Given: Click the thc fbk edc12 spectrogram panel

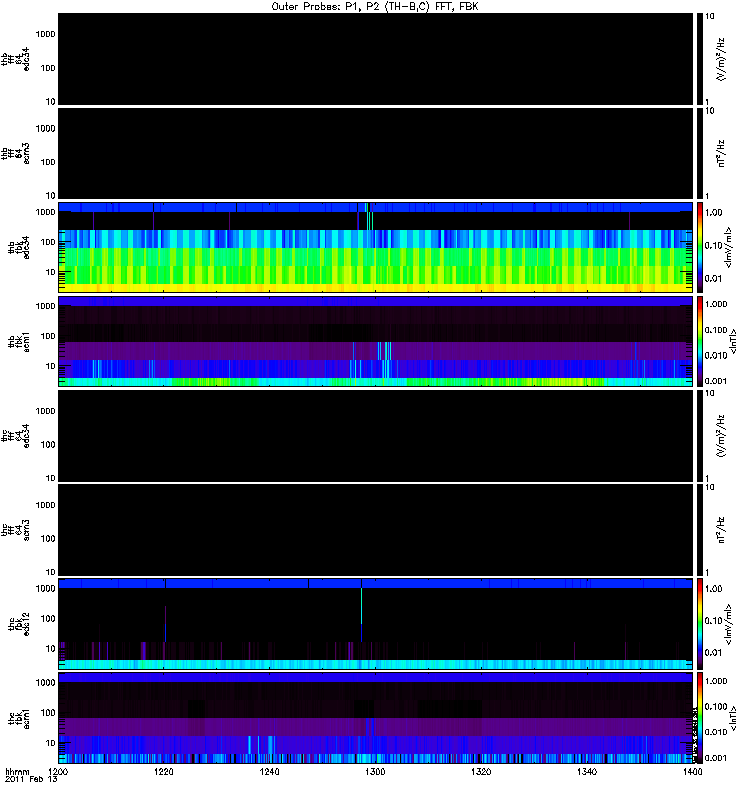Looking at the screenshot, I should 376,623.
